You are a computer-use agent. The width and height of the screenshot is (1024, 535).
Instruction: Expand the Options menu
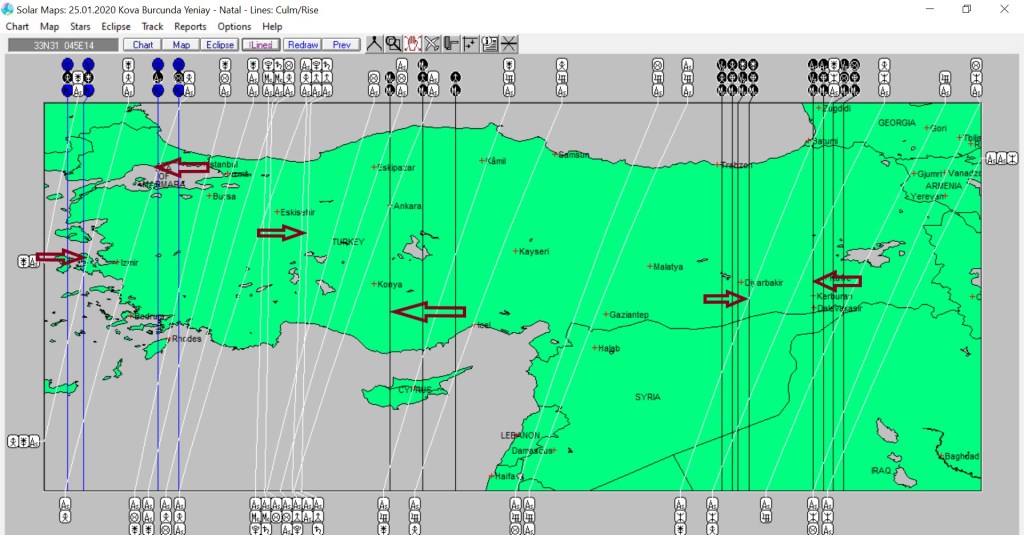(234, 27)
